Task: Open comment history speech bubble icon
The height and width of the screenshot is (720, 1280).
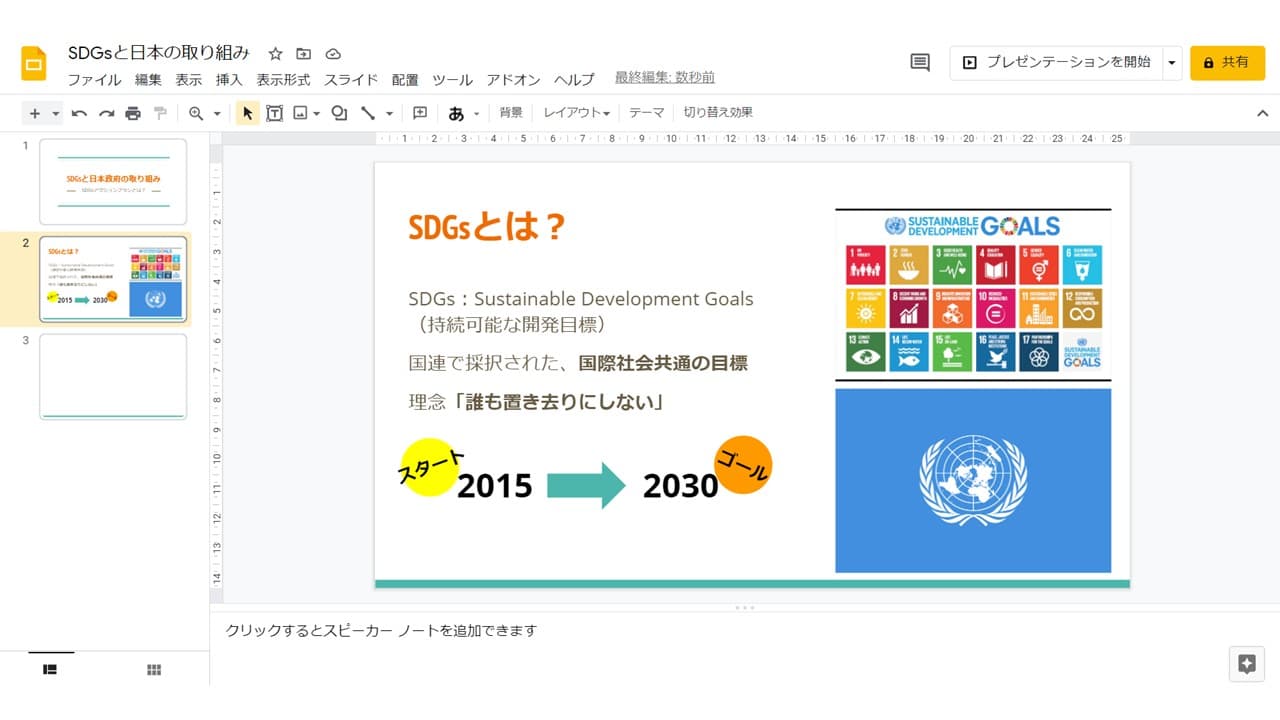Action: [920, 62]
